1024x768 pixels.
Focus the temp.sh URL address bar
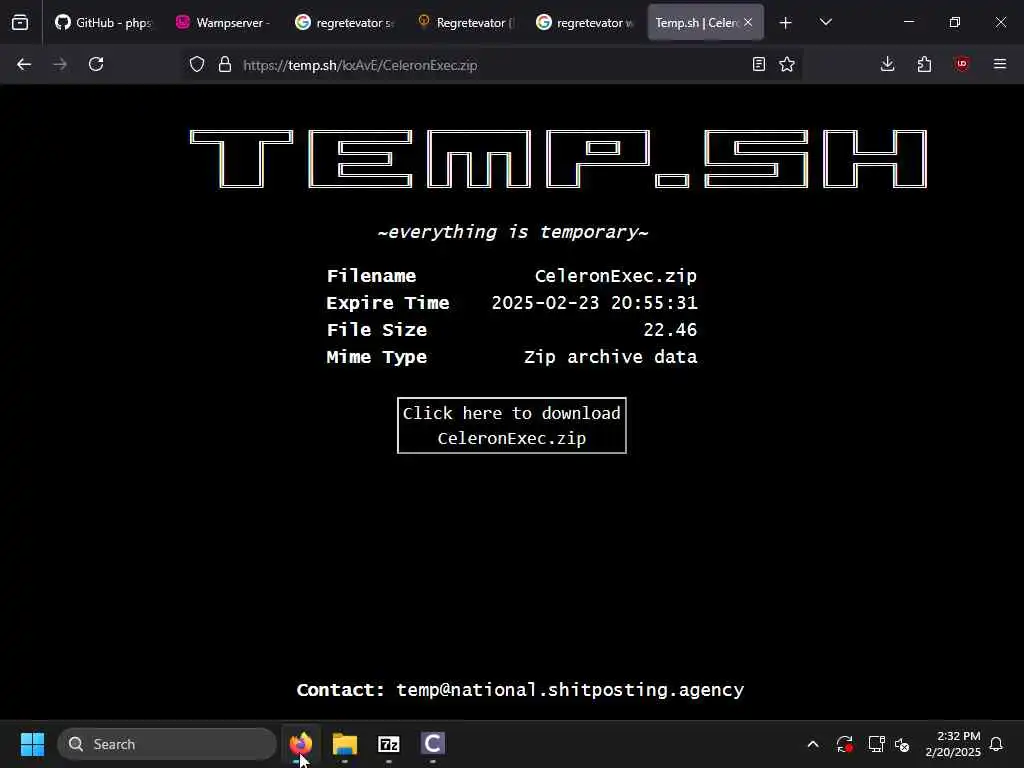tap(490, 65)
